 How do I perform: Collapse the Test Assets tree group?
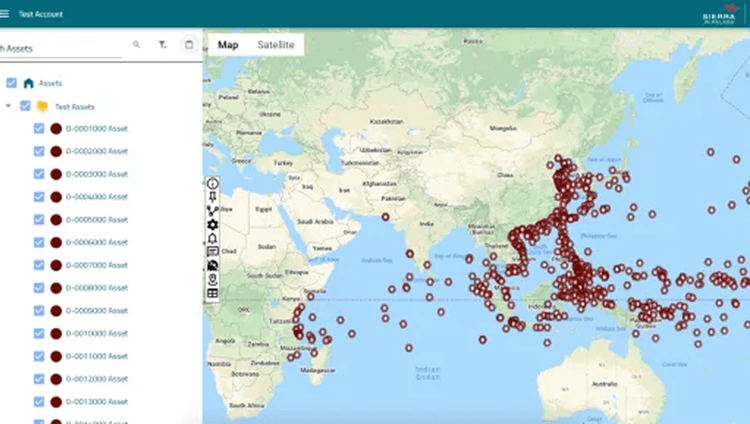pos(8,106)
